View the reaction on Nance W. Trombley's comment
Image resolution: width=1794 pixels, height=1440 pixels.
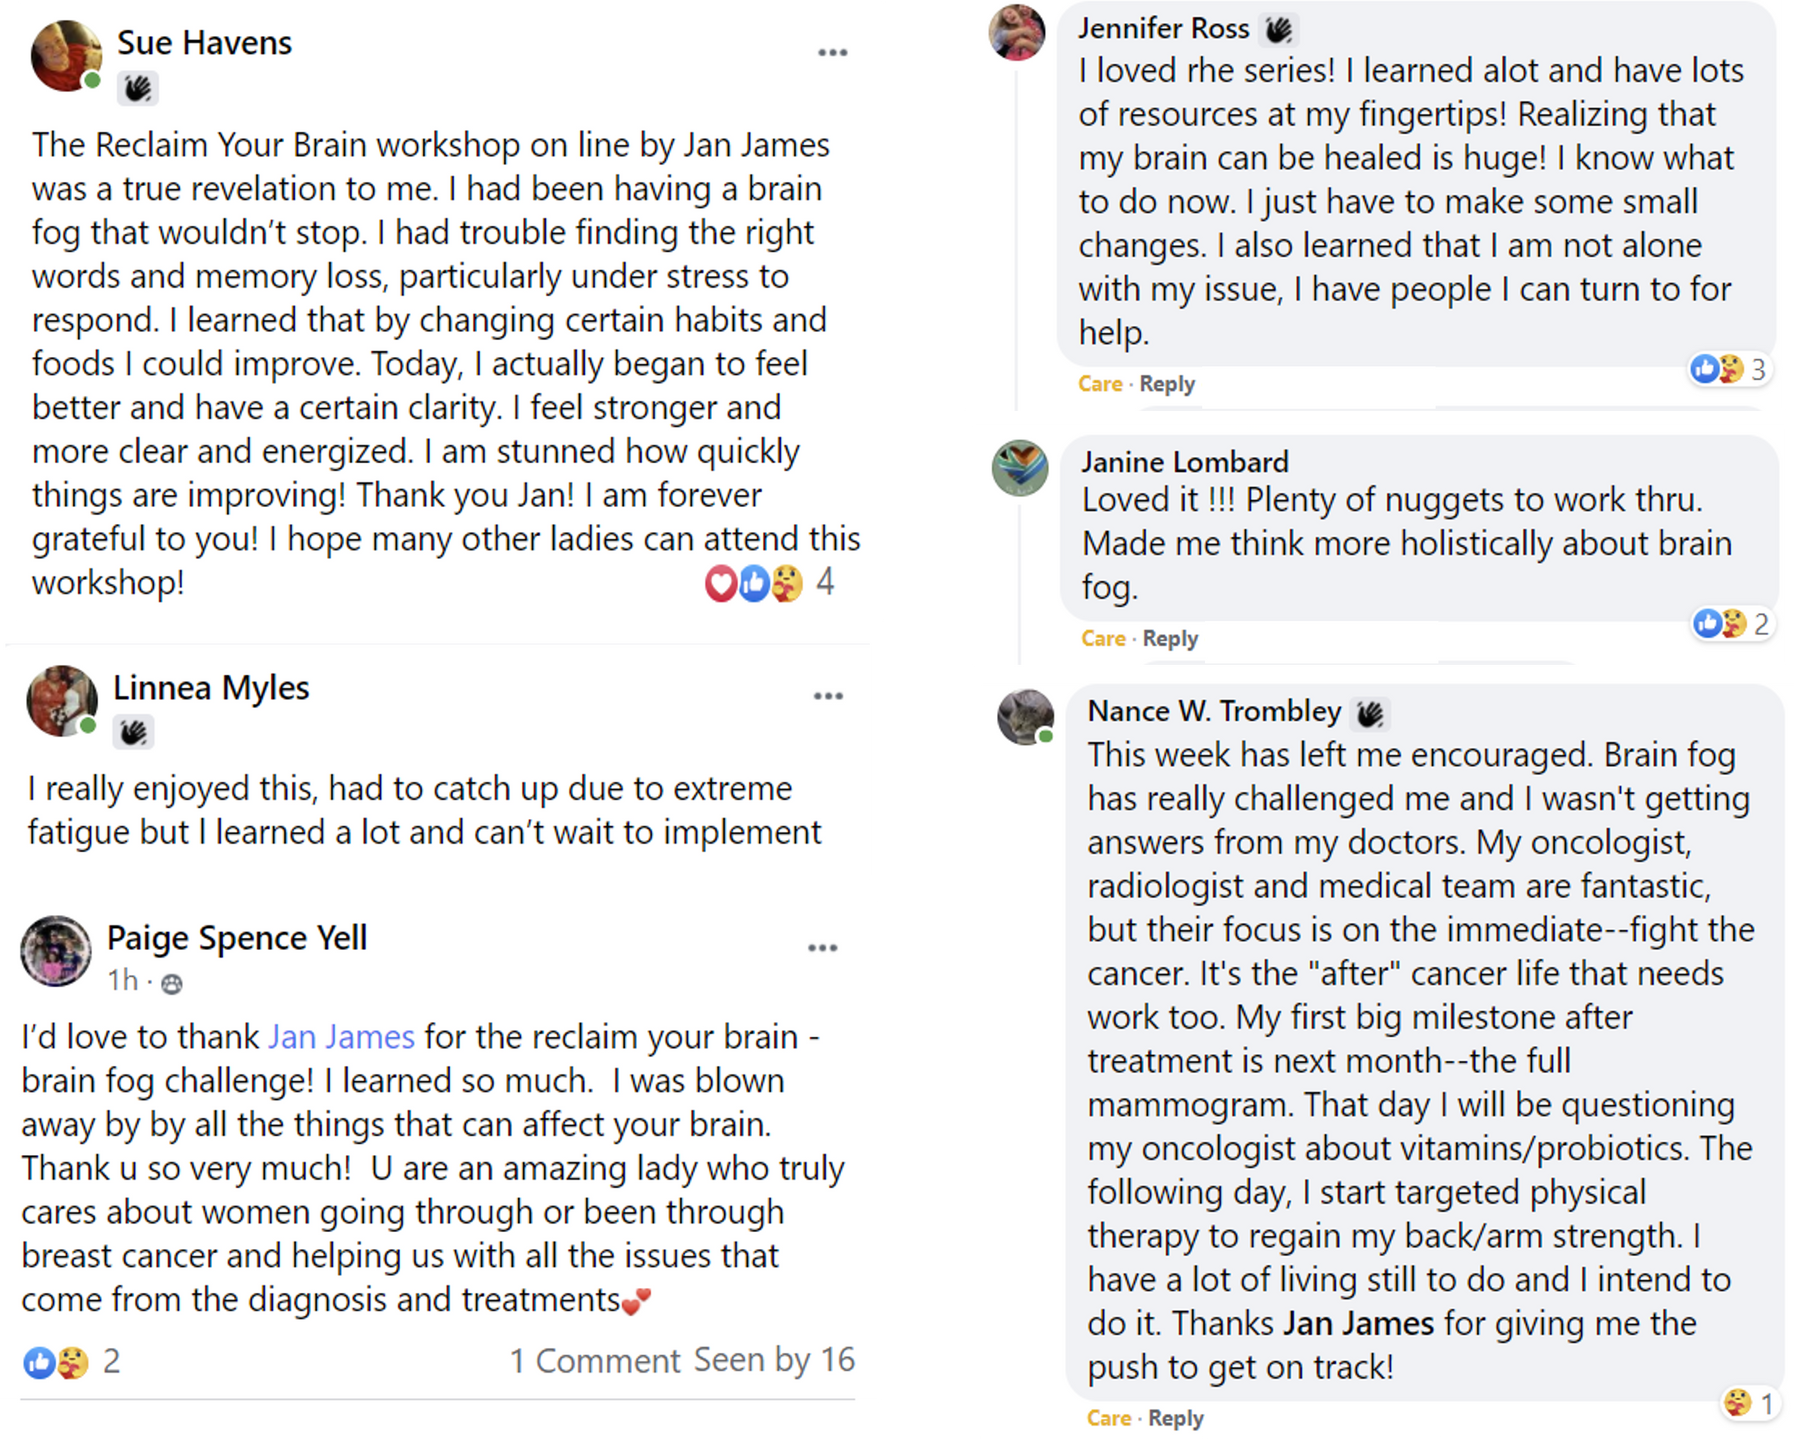tap(1746, 1403)
